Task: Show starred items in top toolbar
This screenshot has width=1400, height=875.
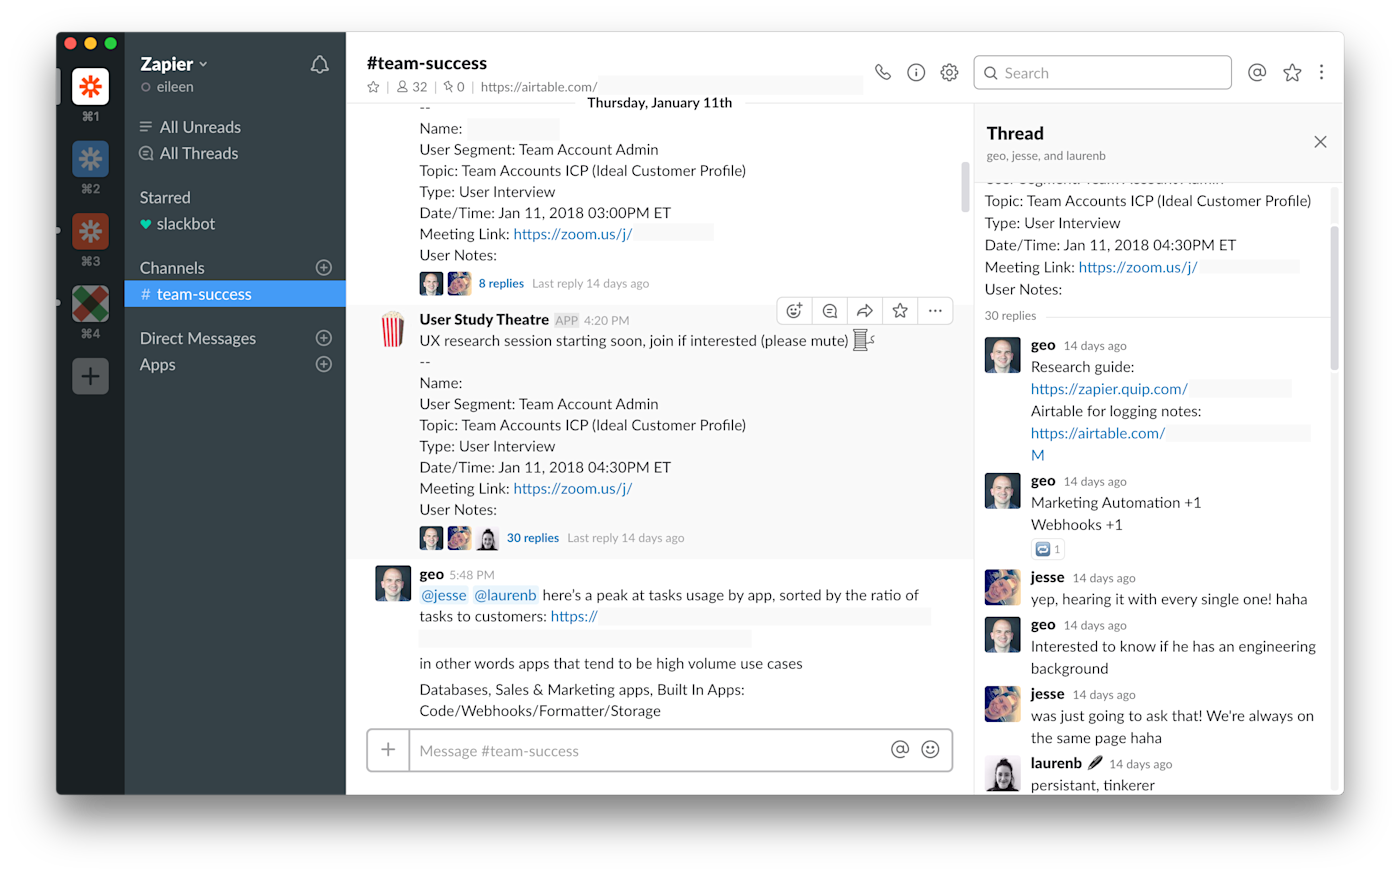Action: point(1292,72)
